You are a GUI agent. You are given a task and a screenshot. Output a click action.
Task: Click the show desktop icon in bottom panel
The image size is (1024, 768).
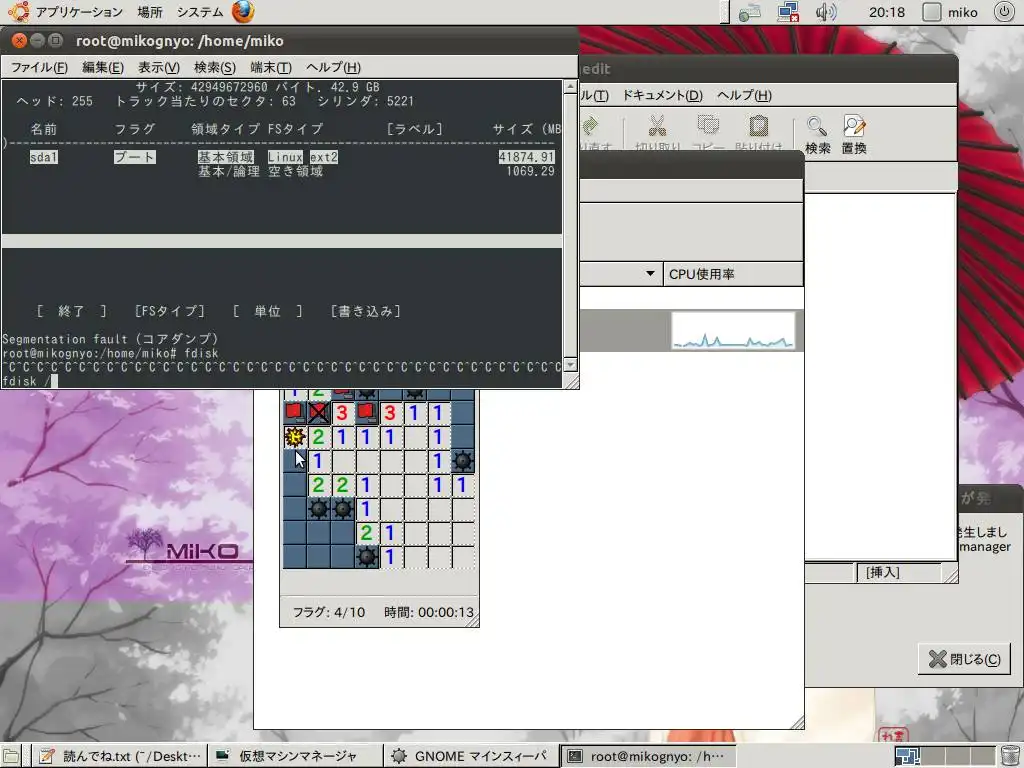[11, 756]
